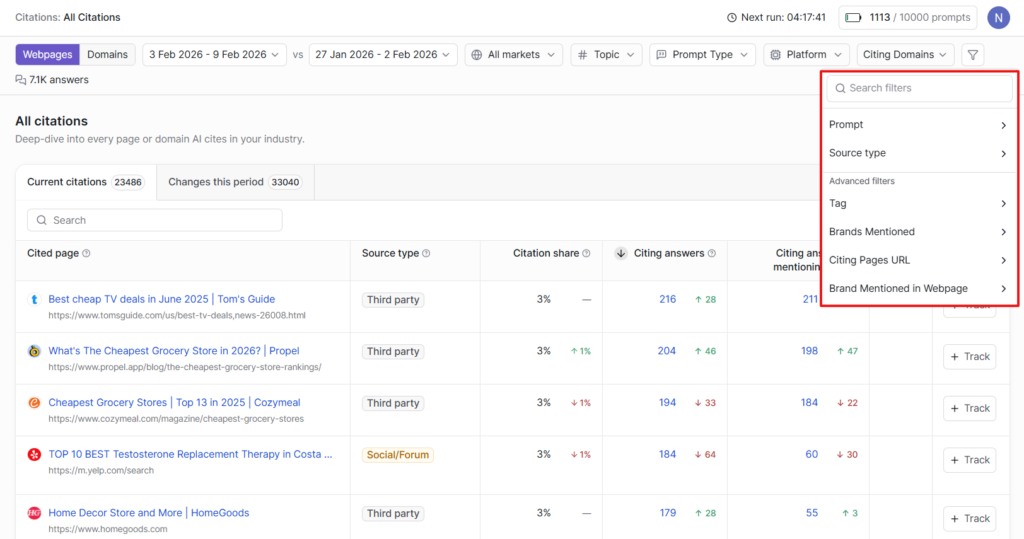
Task: Expand the Brands Mentioned filter
Action: coord(918,232)
